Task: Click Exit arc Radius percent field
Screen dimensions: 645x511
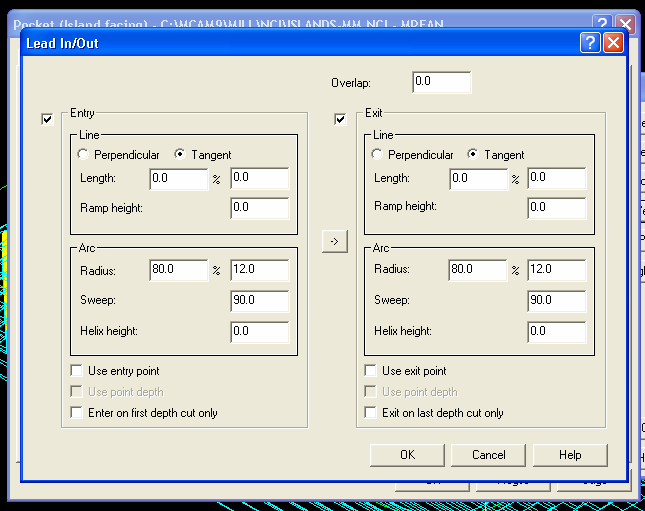Action: (x=478, y=270)
